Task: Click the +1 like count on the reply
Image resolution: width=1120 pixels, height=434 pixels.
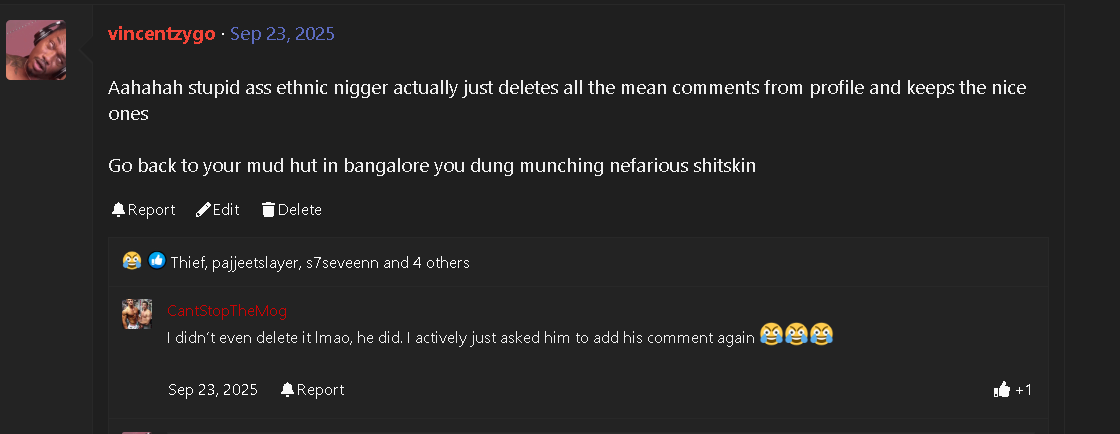Action: click(1023, 390)
